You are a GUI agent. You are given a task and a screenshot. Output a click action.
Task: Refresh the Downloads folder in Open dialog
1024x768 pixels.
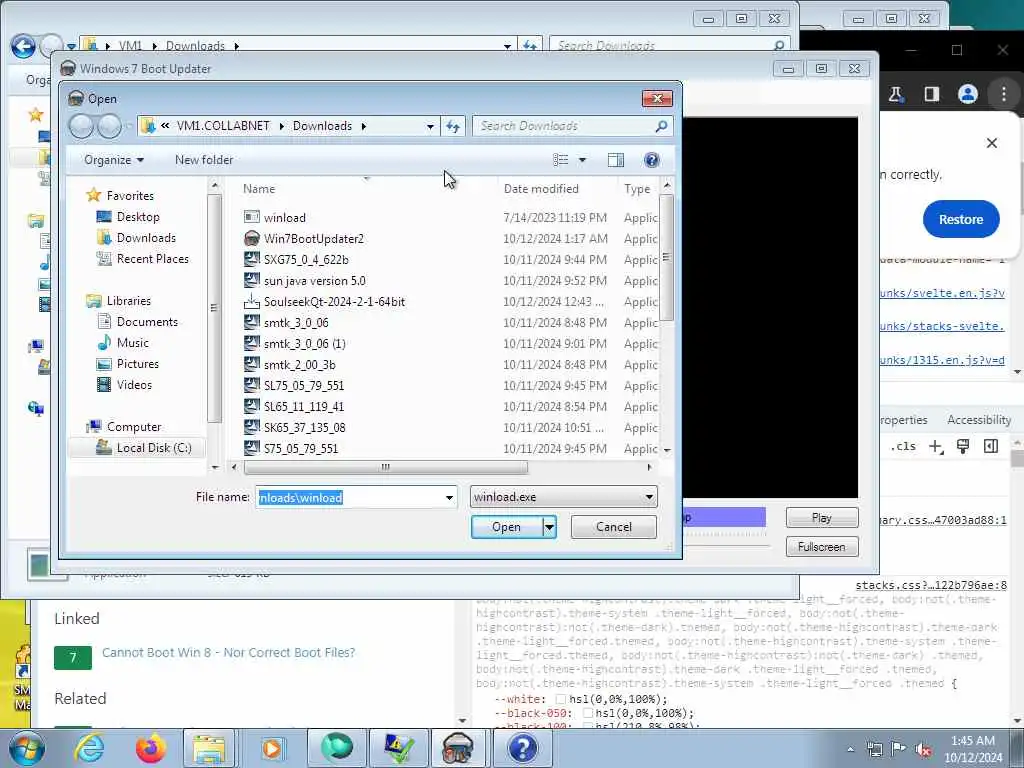point(453,126)
